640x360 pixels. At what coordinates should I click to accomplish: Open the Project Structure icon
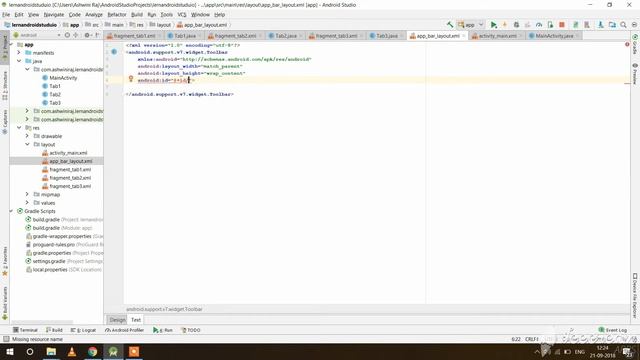612,25
